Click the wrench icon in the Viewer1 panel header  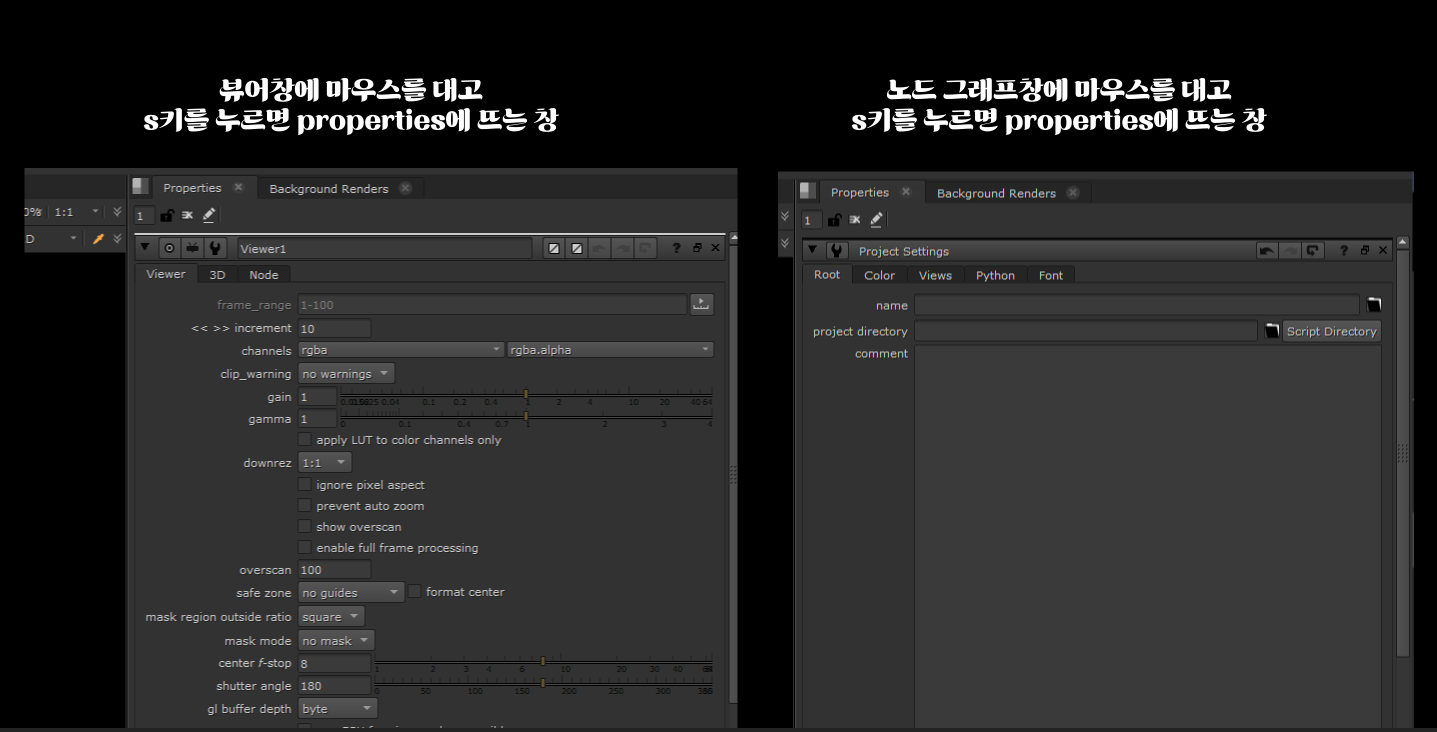tap(215, 248)
